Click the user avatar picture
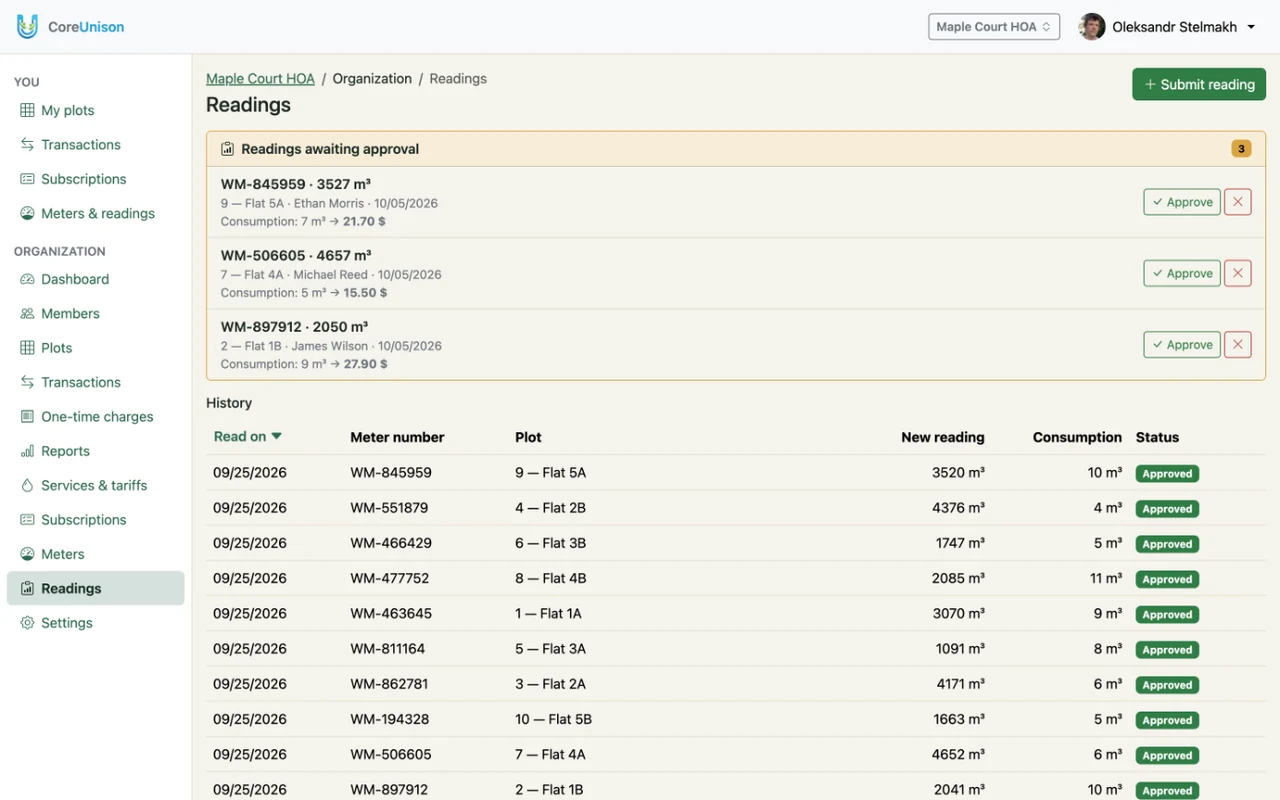Image resolution: width=1280 pixels, height=800 pixels. [x=1092, y=27]
